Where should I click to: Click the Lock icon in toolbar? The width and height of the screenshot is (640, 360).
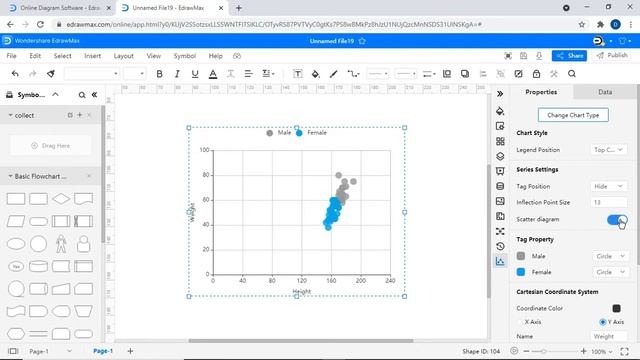tap(536, 74)
